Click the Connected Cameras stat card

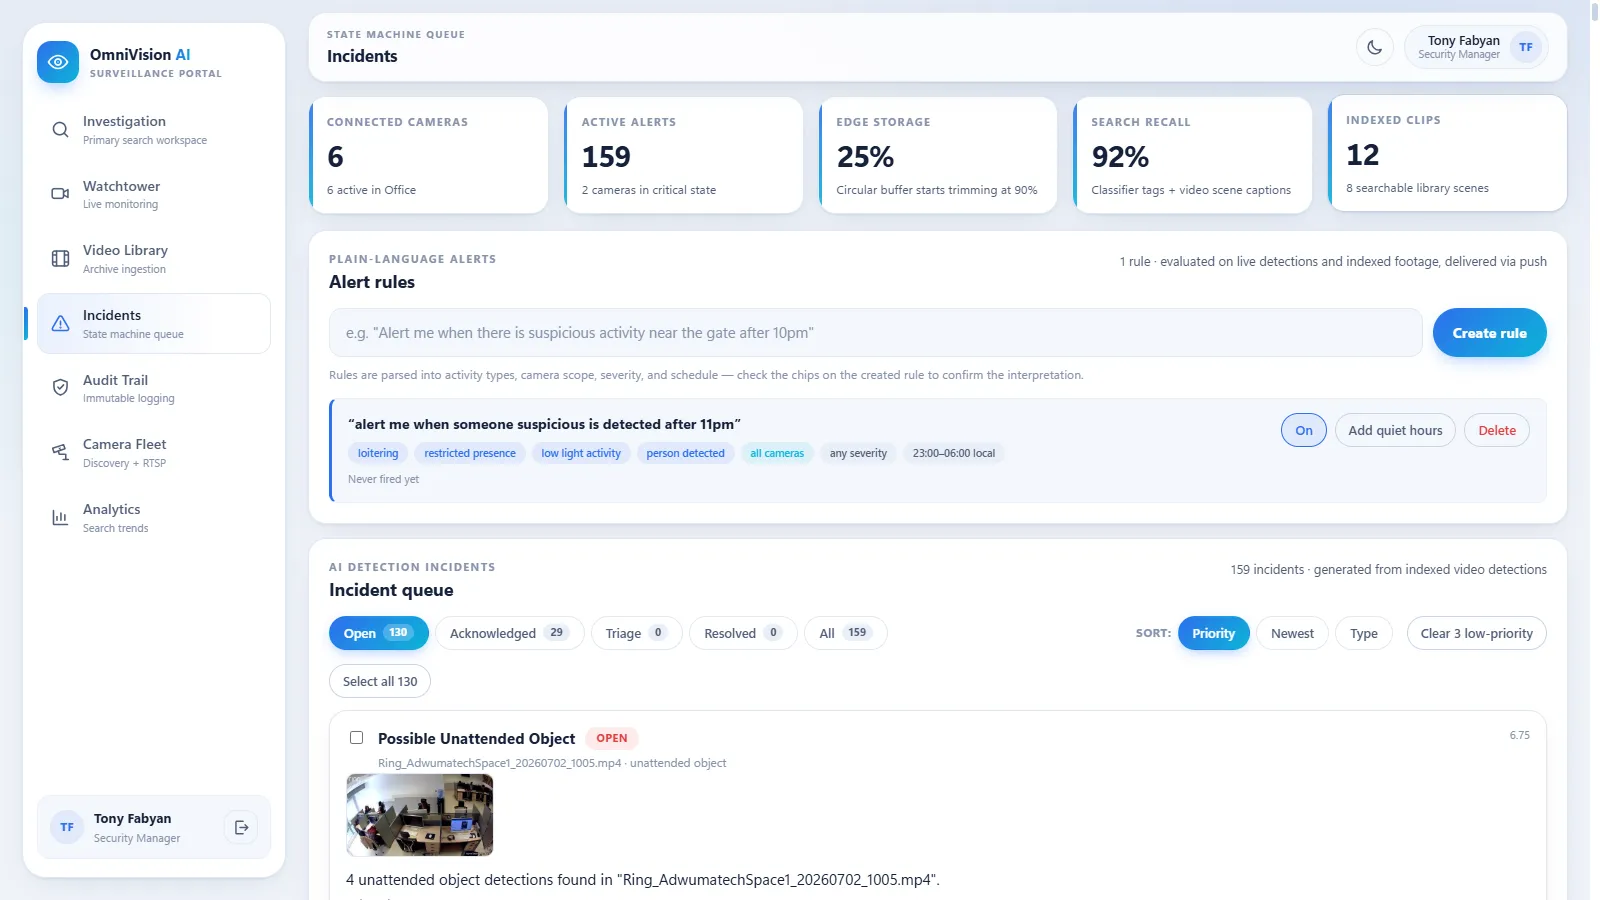[x=429, y=155]
